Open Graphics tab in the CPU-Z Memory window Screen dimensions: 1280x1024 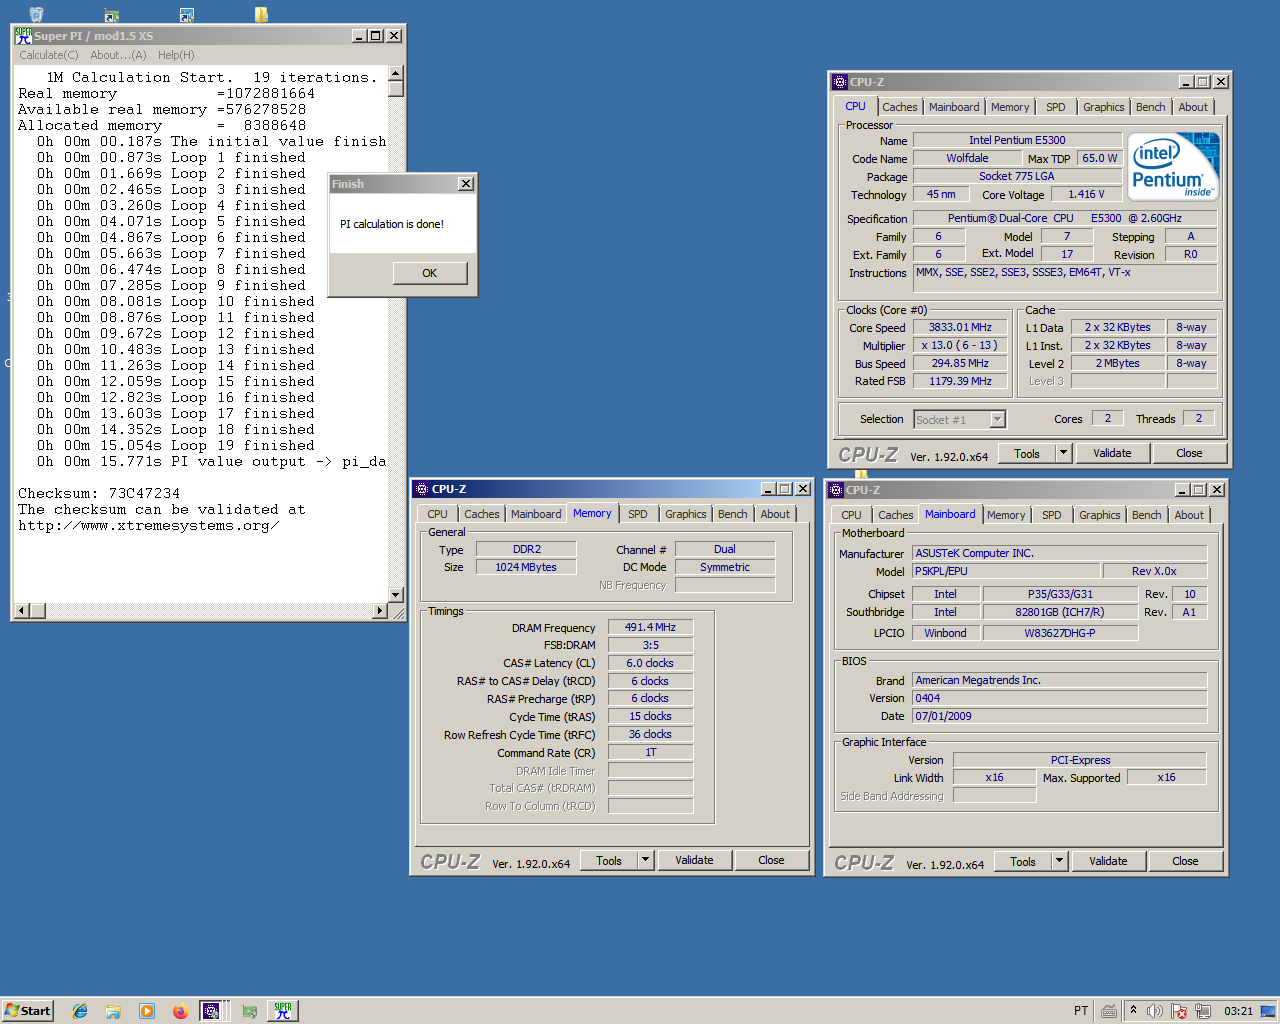tap(685, 514)
